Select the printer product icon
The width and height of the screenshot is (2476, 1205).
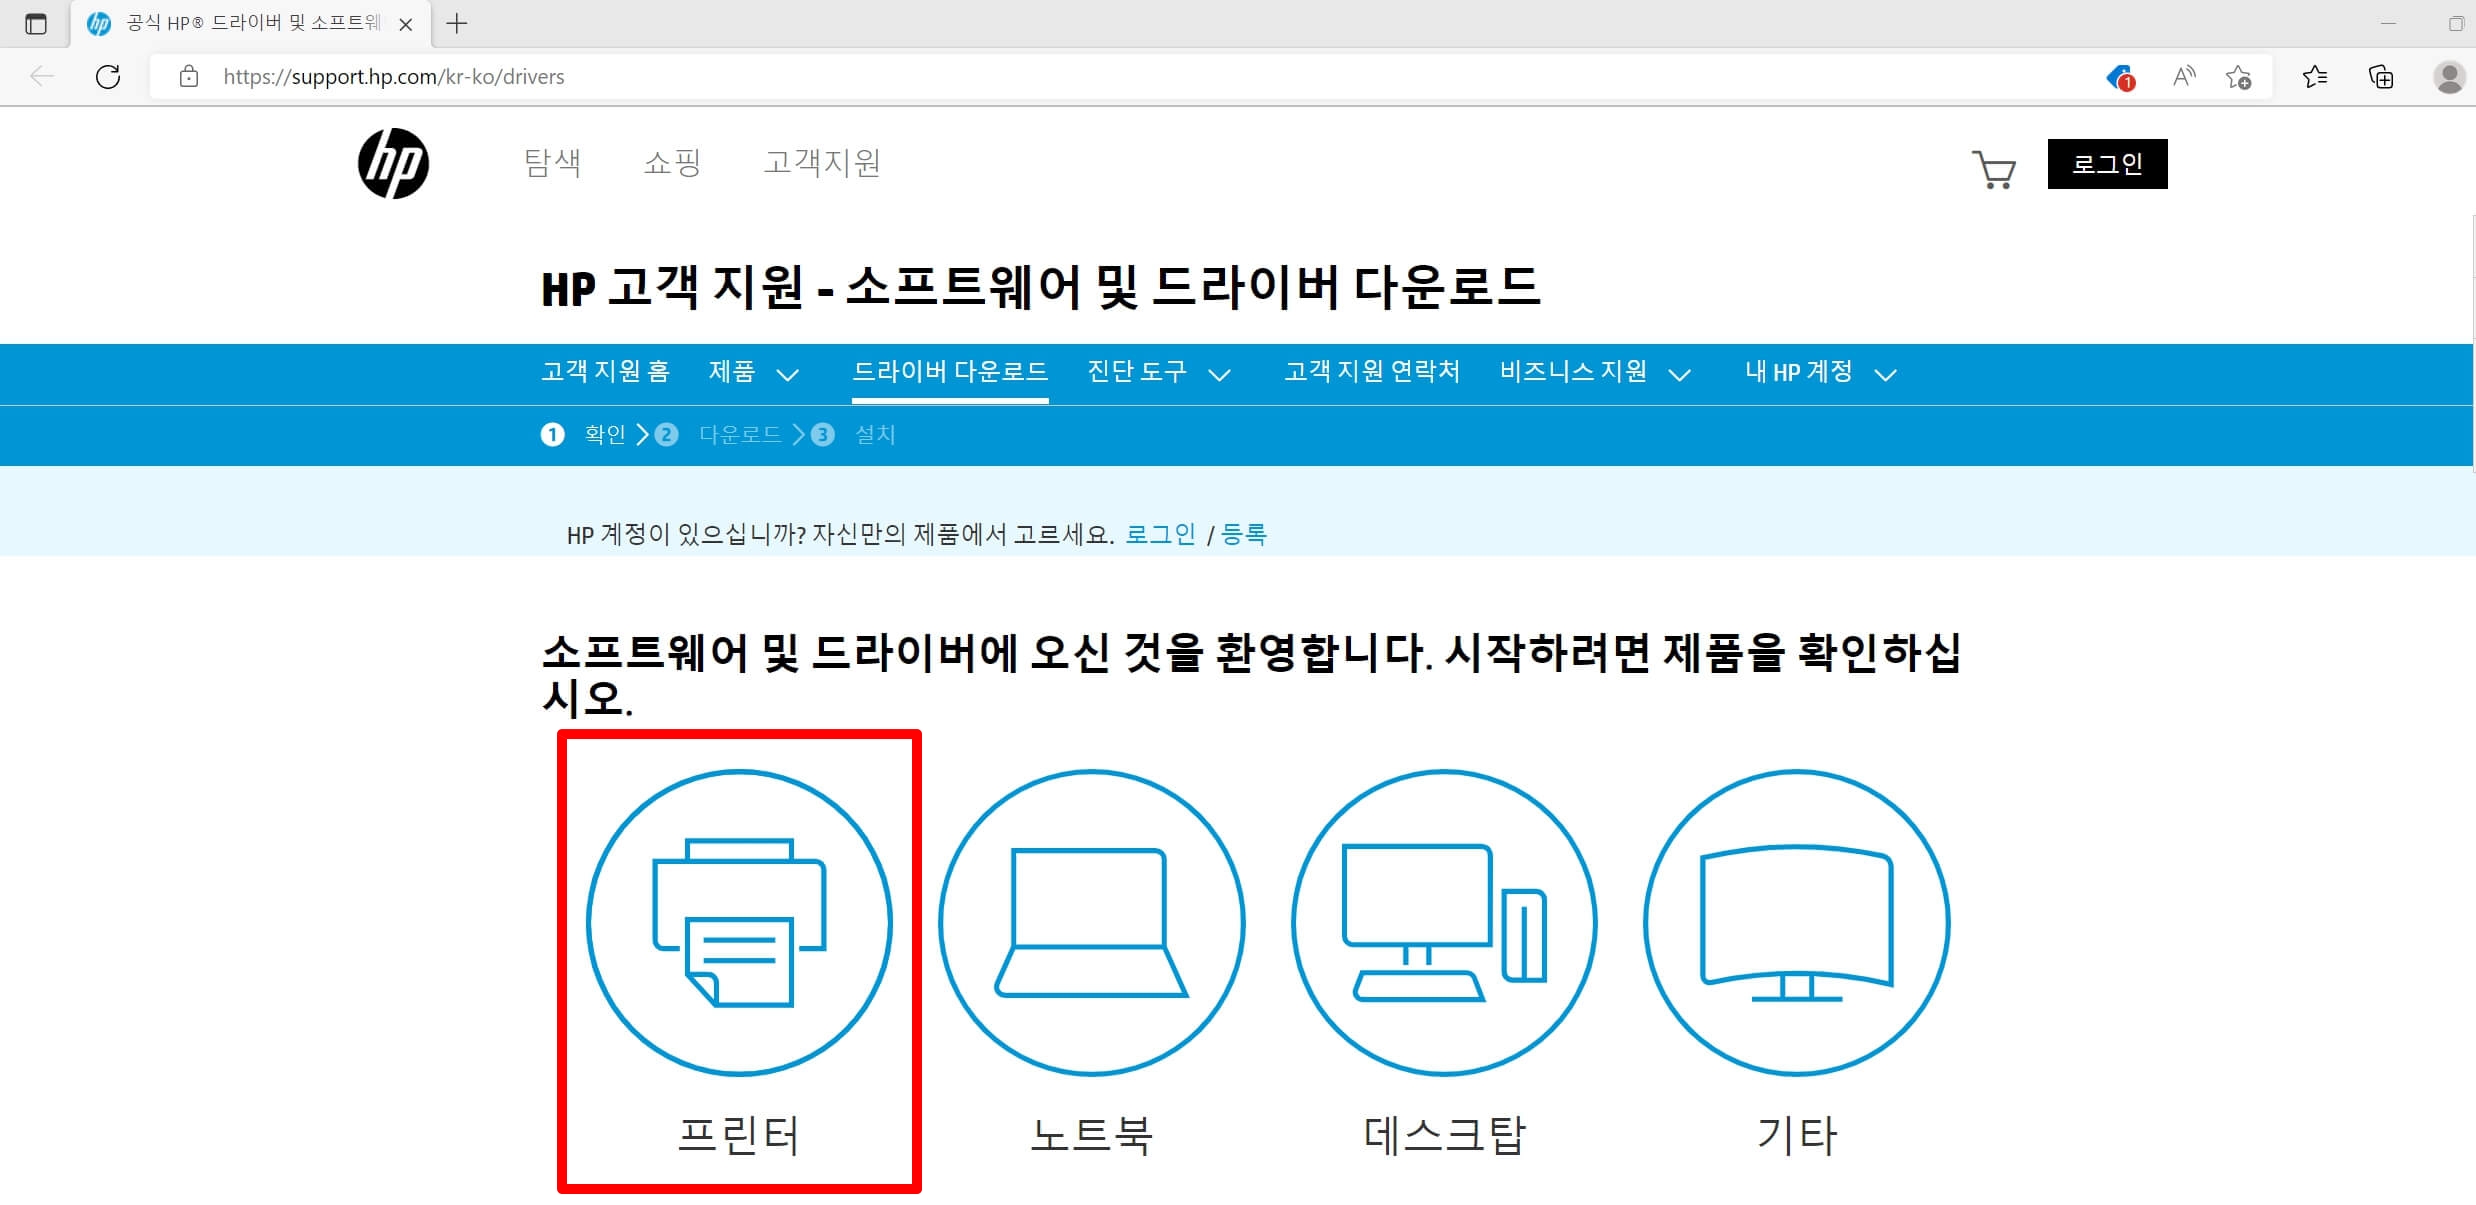(x=739, y=922)
